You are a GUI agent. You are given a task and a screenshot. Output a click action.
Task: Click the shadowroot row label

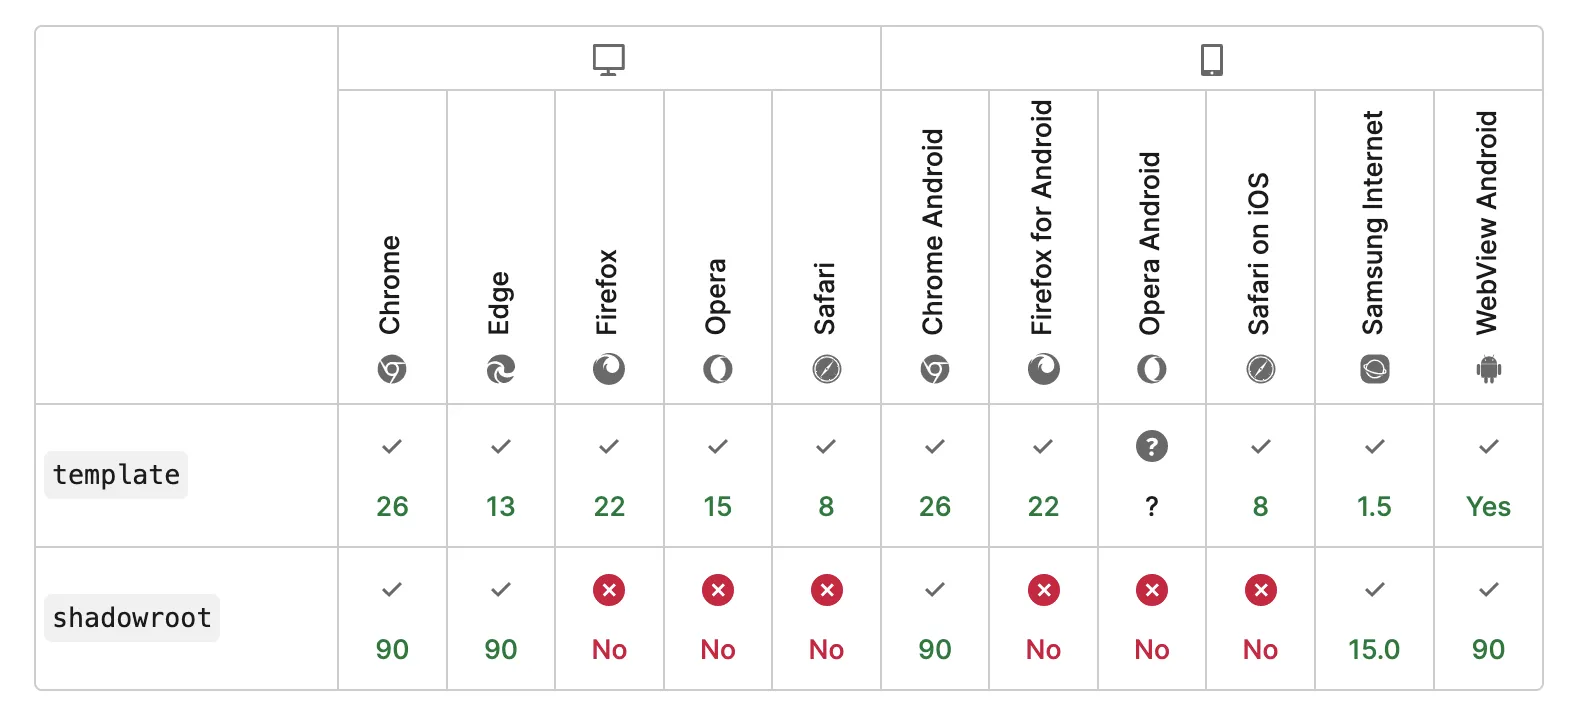point(132,618)
